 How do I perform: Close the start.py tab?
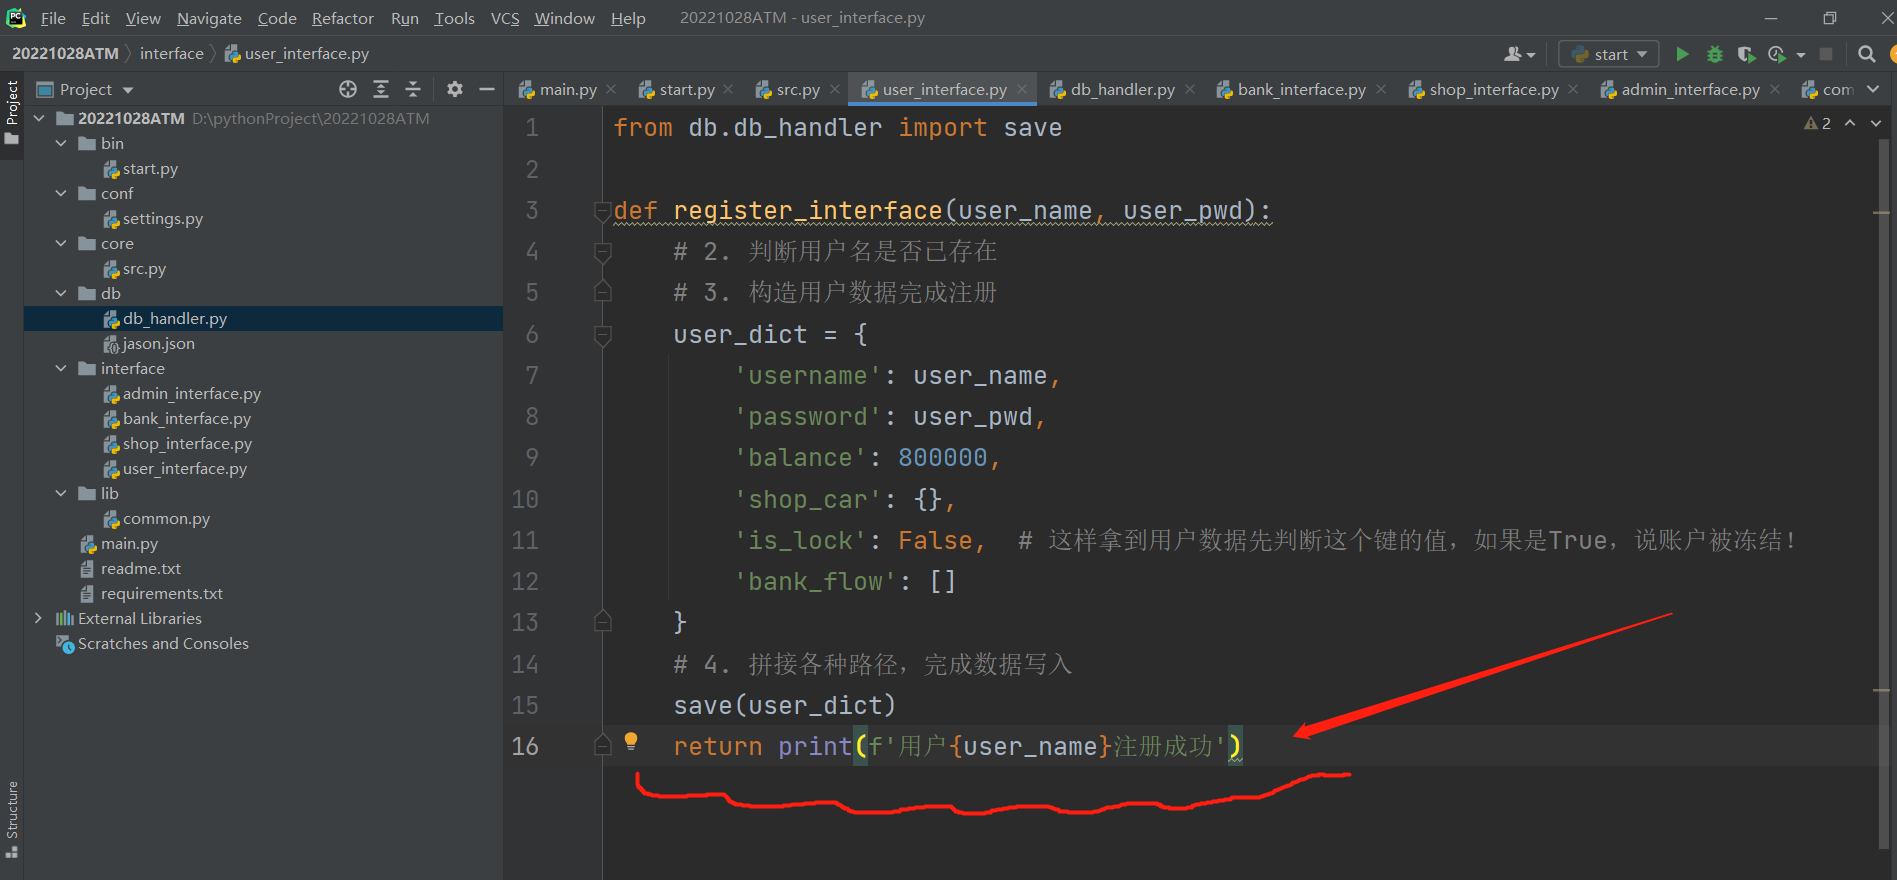728,89
